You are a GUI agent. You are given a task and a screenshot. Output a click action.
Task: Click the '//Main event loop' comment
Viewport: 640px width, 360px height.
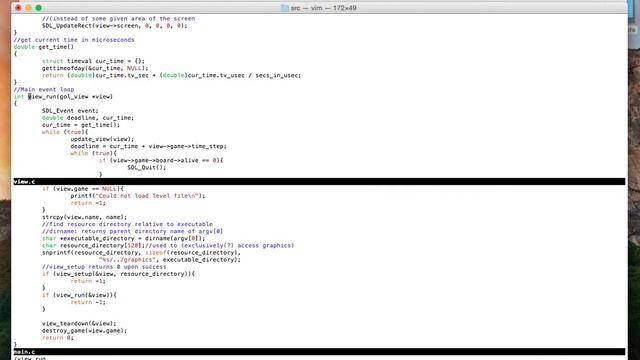pyautogui.click(x=44, y=89)
